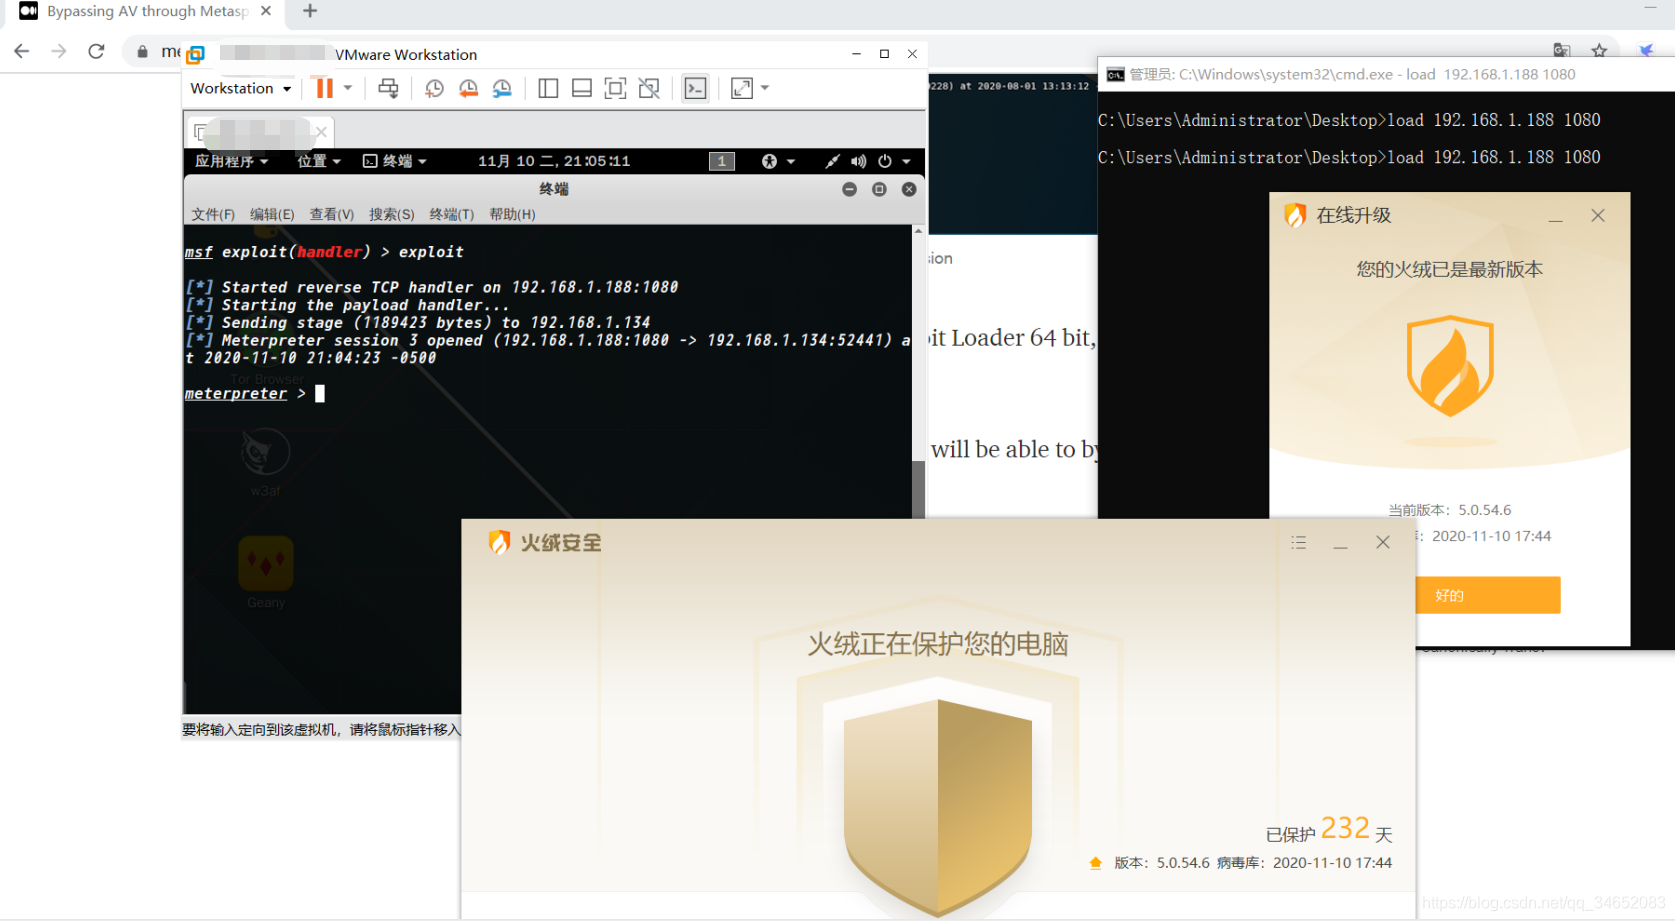Open 终端(T) menu in the terminal window
Image resolution: width=1675 pixels, height=921 pixels.
(x=452, y=214)
